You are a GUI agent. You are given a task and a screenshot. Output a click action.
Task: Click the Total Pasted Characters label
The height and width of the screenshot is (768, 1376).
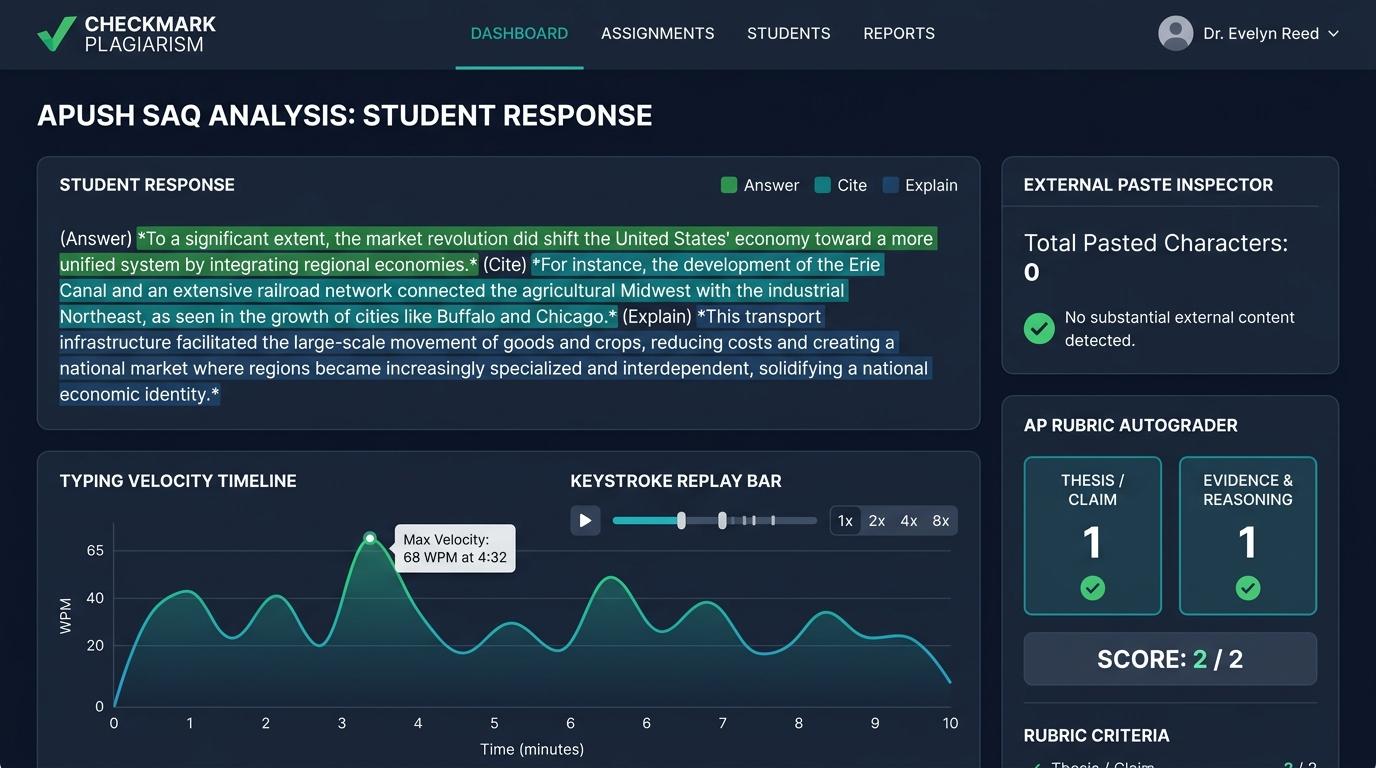pyautogui.click(x=1156, y=243)
